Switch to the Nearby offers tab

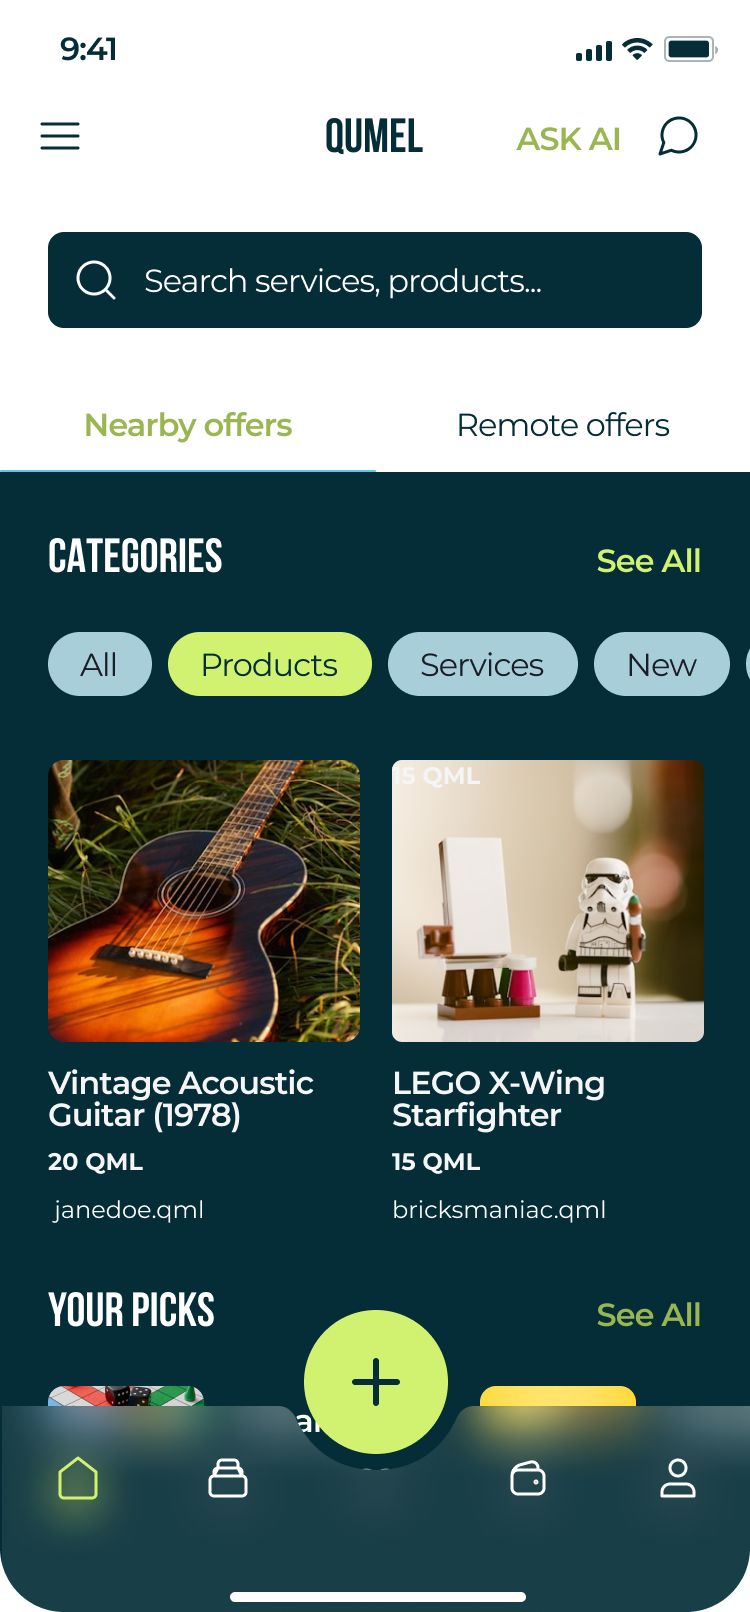[188, 426]
